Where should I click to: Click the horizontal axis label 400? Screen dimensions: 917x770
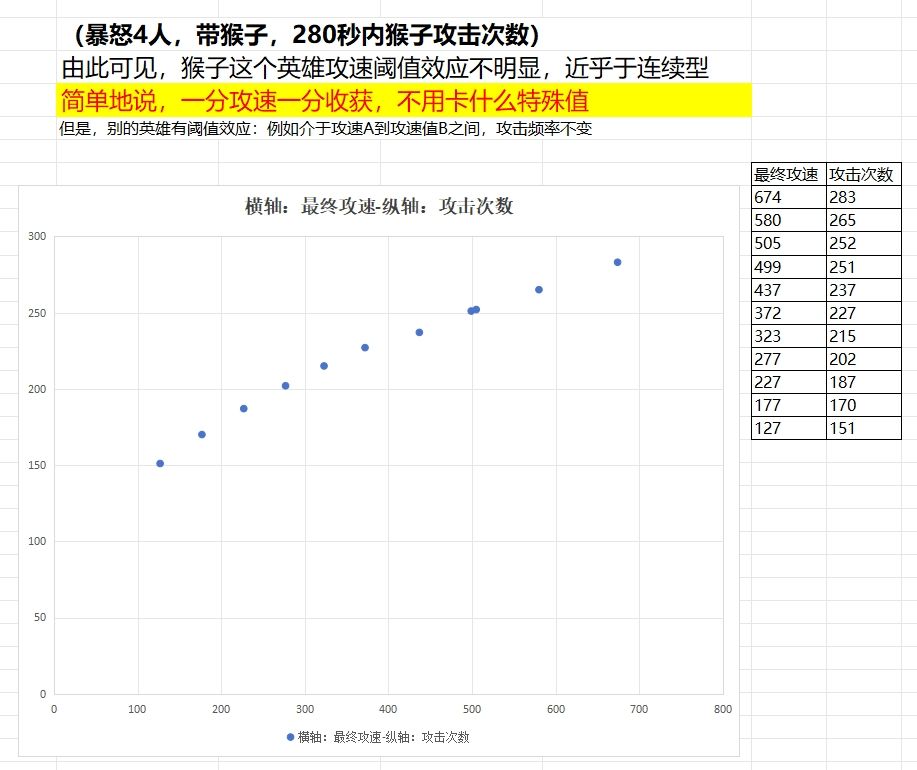(x=388, y=709)
